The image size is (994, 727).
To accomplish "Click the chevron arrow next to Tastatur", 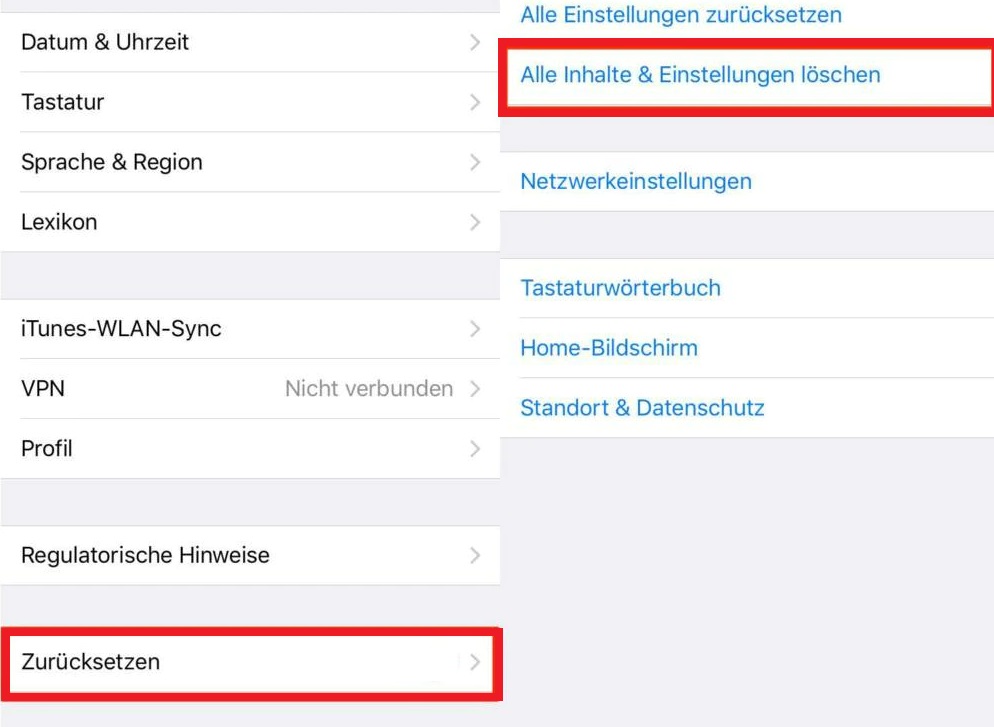I will point(475,102).
